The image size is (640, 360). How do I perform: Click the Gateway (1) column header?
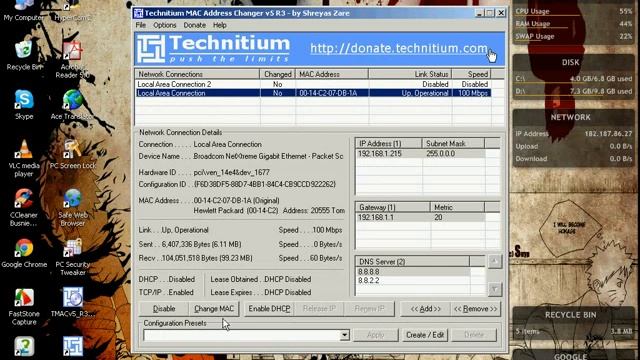click(x=393, y=207)
